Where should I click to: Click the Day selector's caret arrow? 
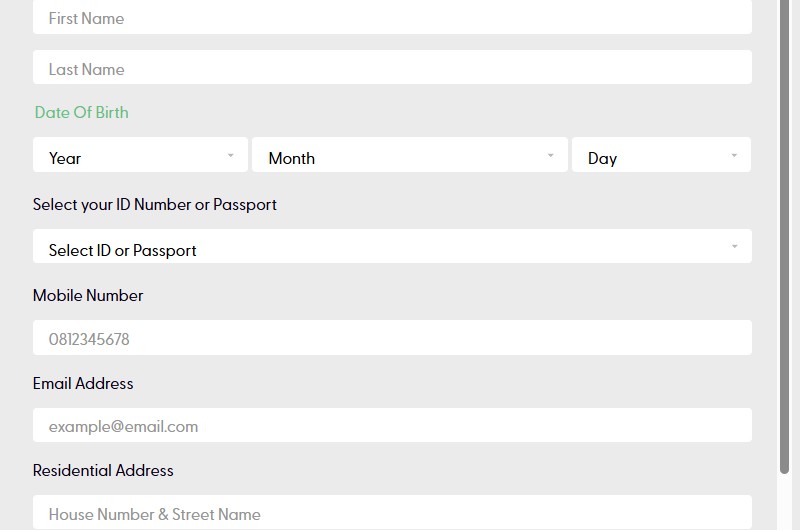point(734,155)
